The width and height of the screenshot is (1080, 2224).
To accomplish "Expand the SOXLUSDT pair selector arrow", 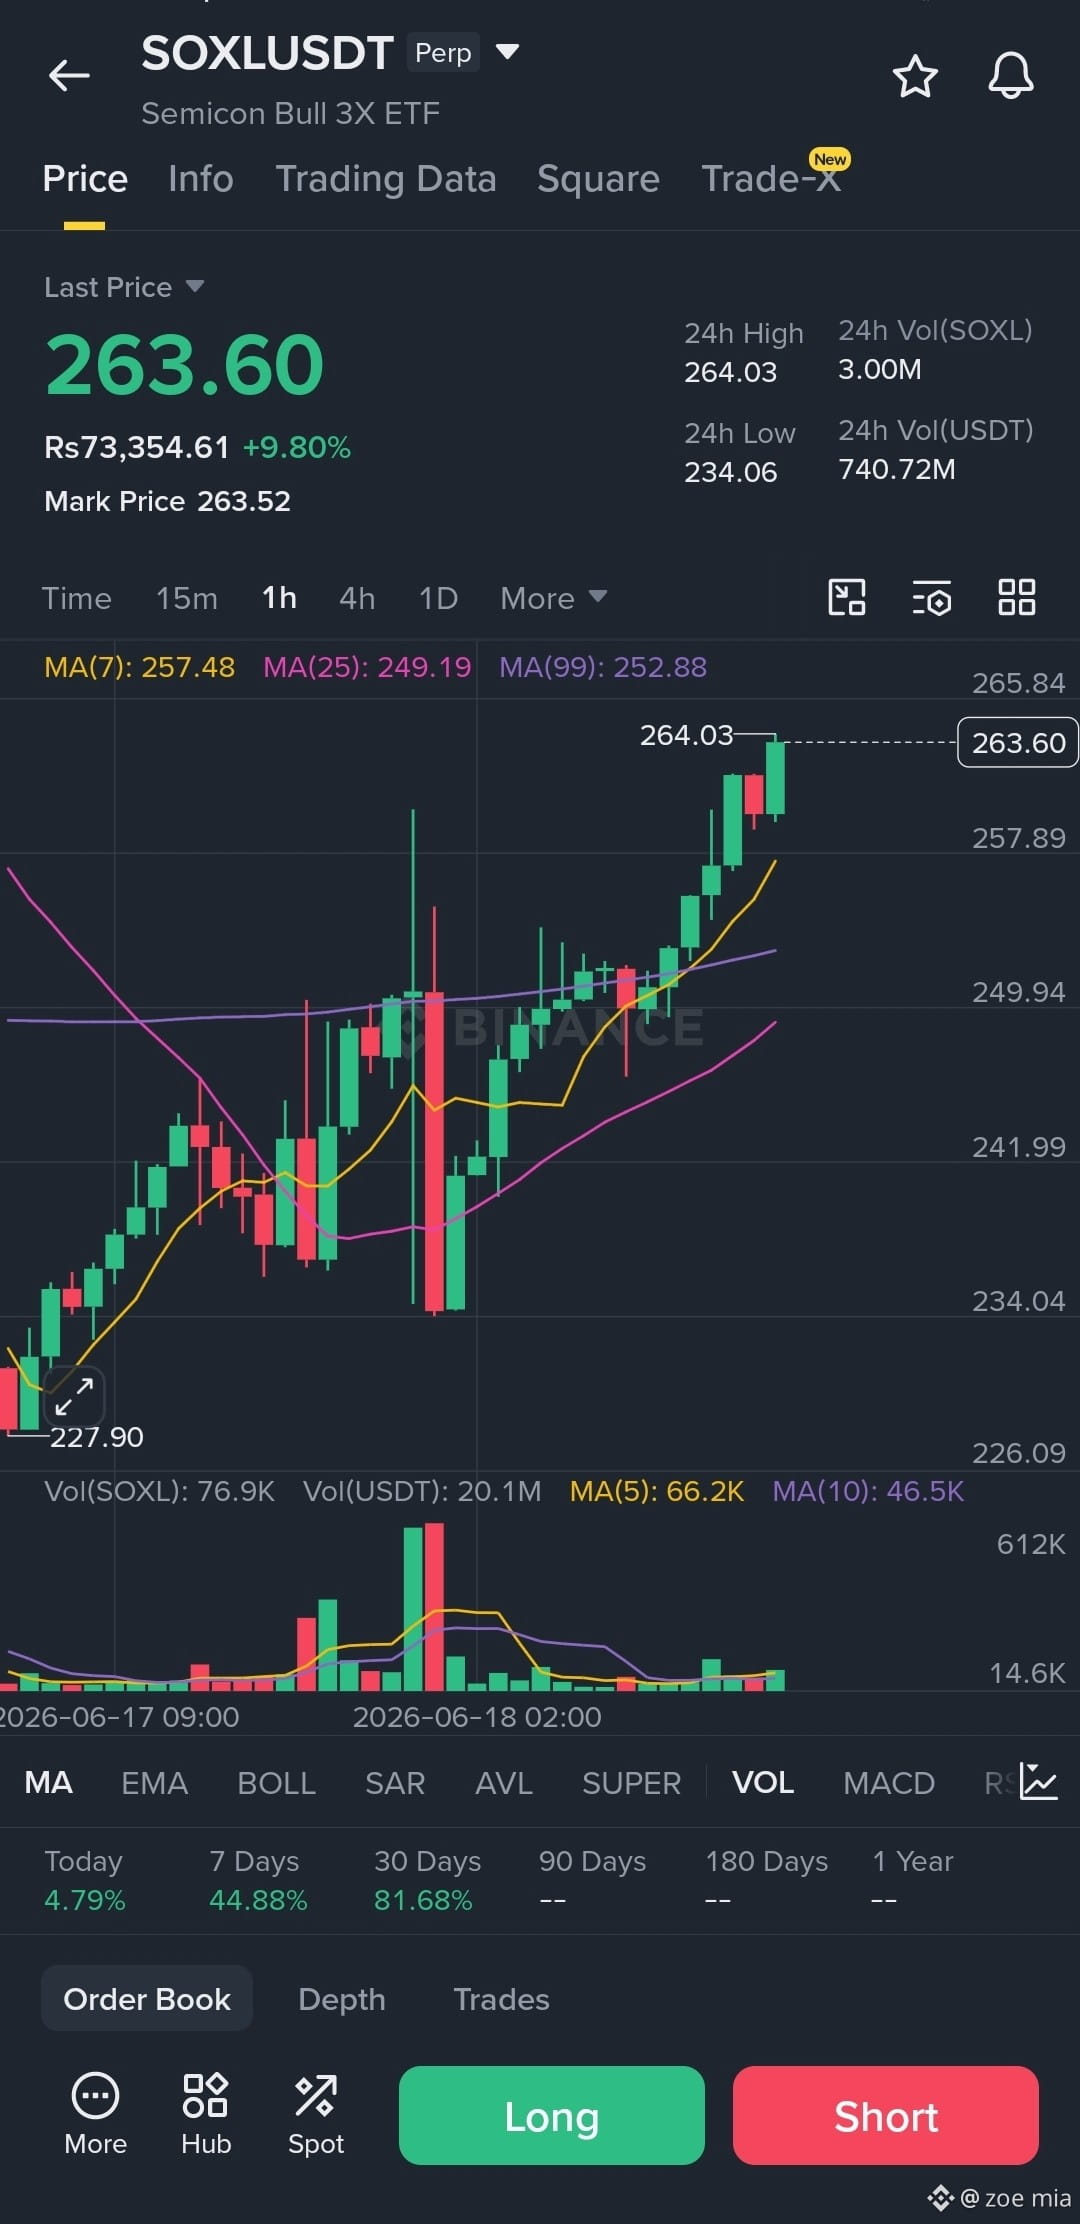I will pos(507,52).
